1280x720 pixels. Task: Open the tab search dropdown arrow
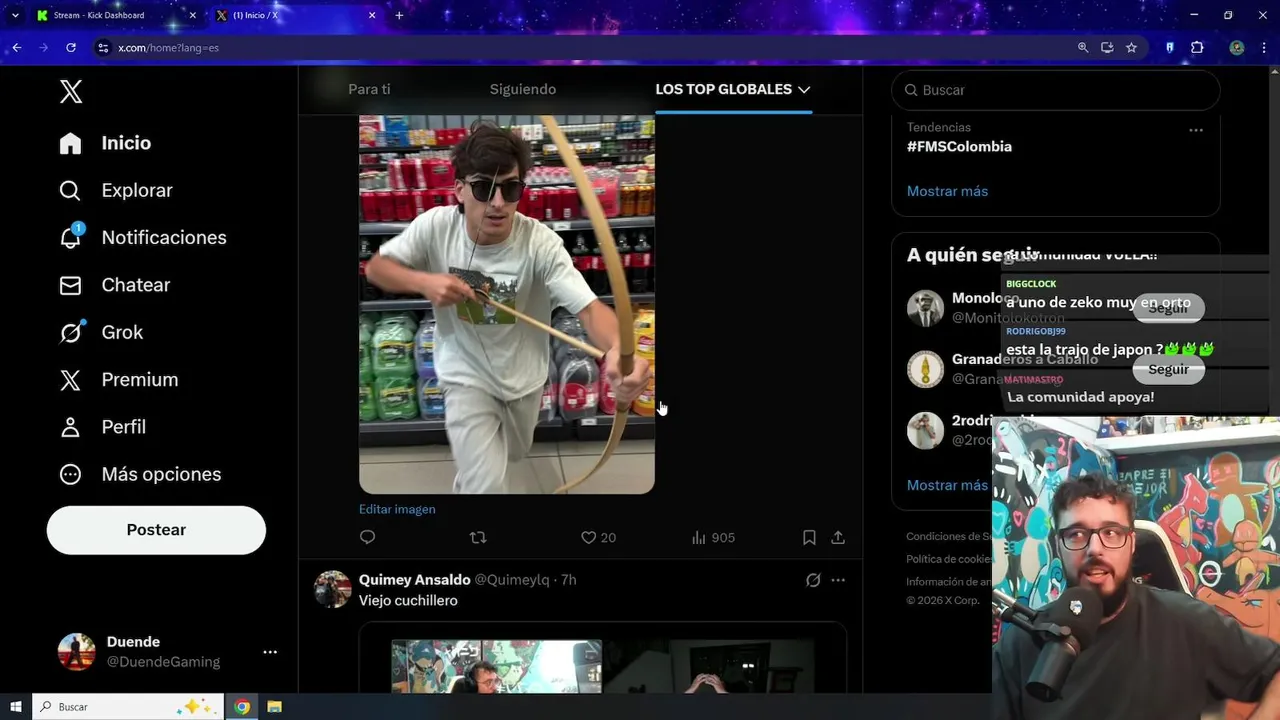[x=15, y=15]
